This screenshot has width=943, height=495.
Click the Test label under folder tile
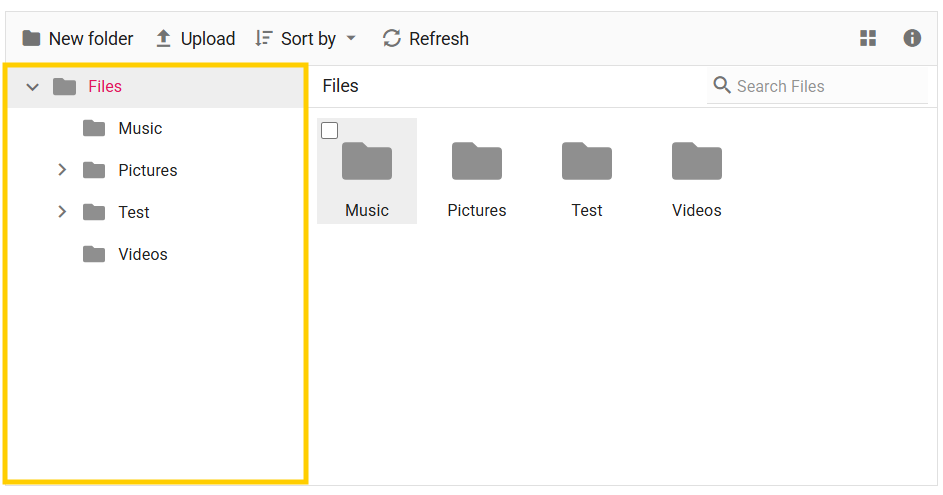pos(587,211)
